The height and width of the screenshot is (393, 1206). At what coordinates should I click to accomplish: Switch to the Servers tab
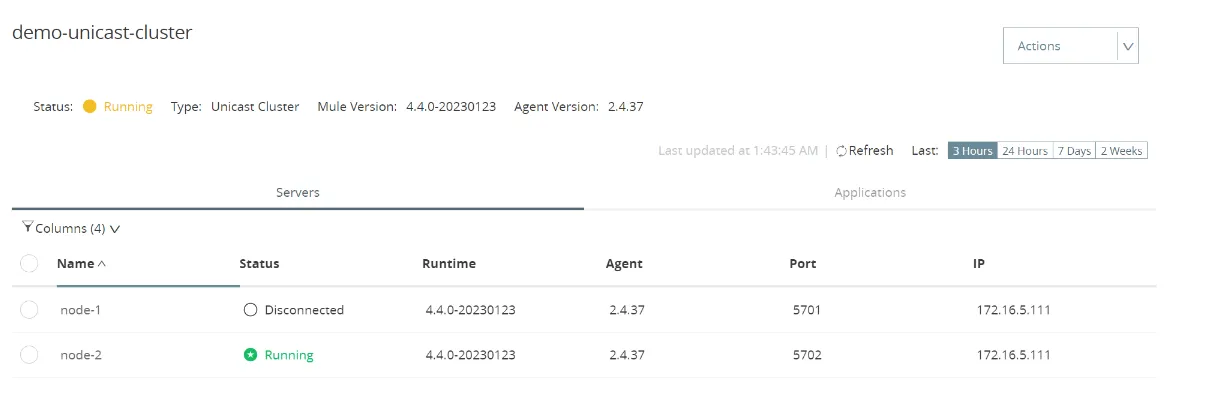pyautogui.click(x=298, y=192)
